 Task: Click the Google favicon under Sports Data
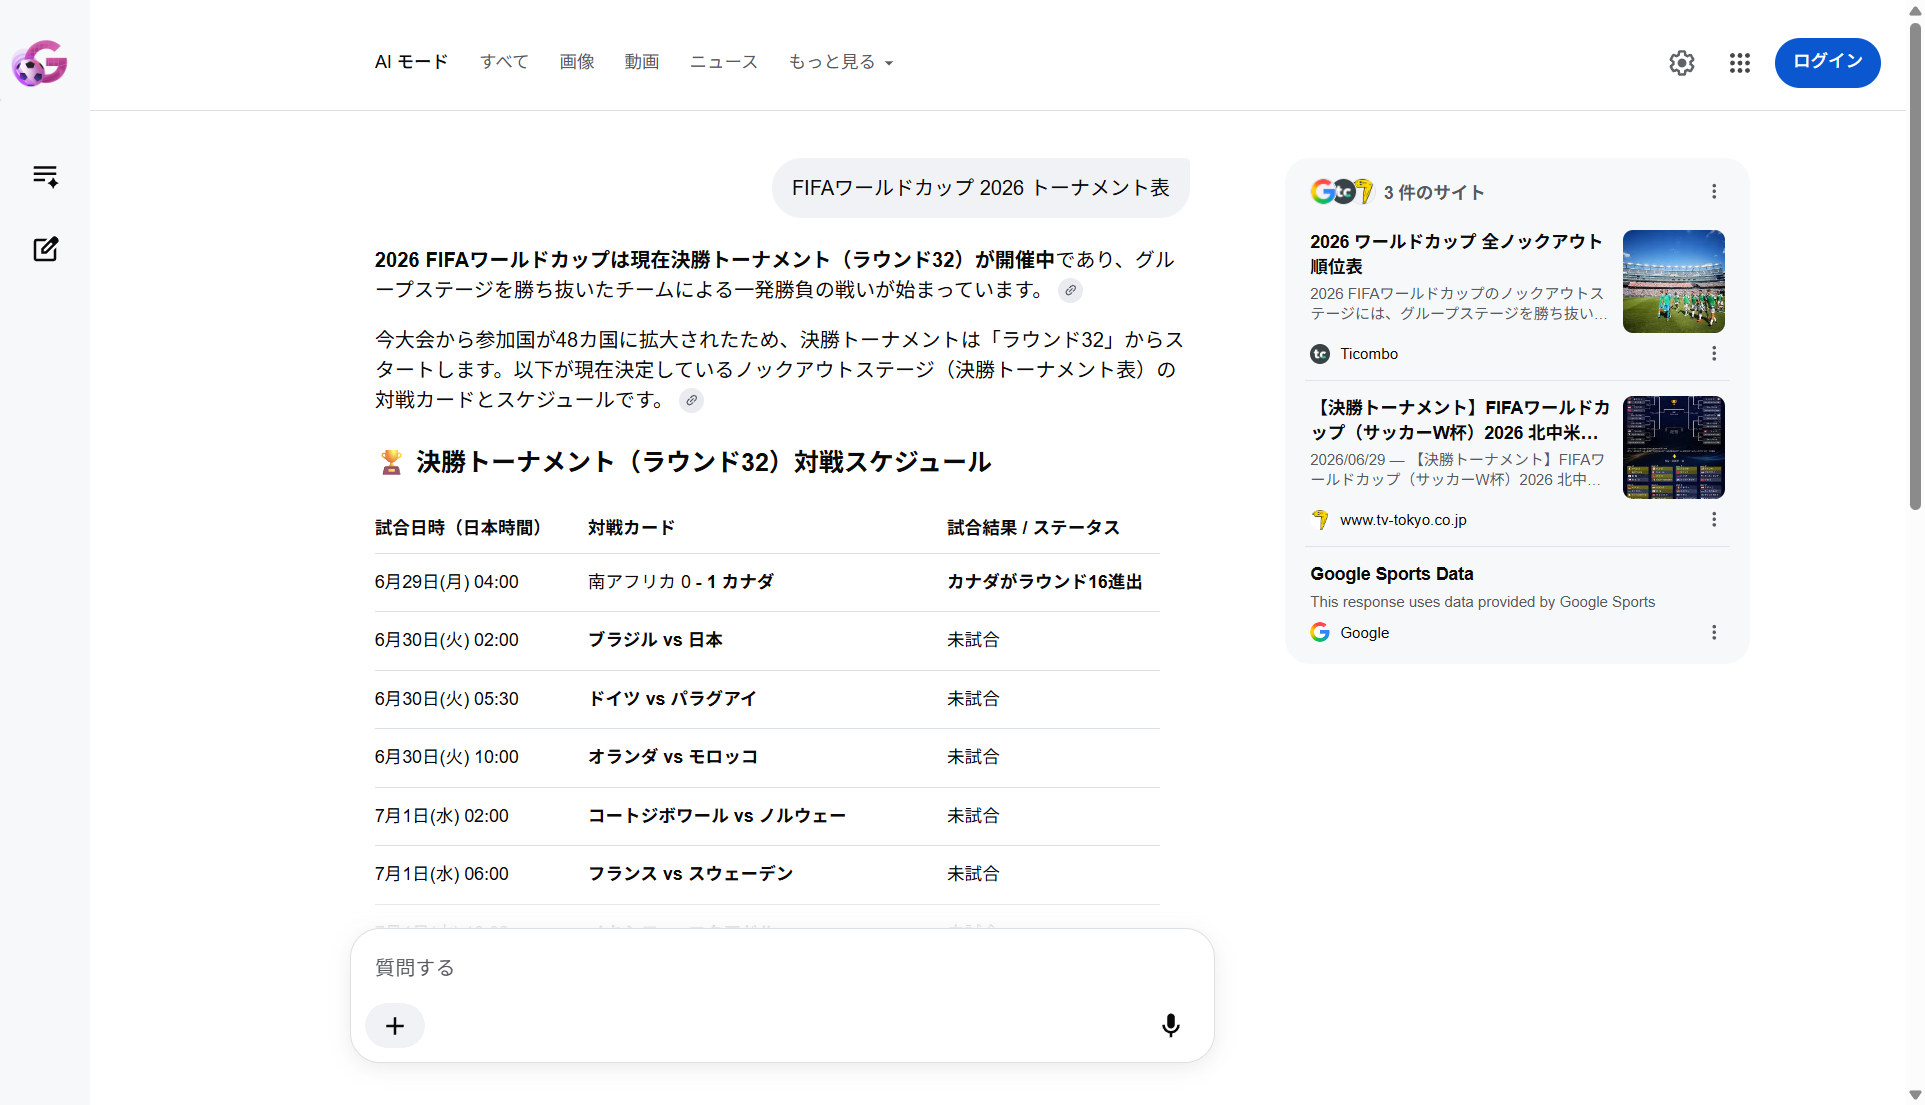[1320, 632]
